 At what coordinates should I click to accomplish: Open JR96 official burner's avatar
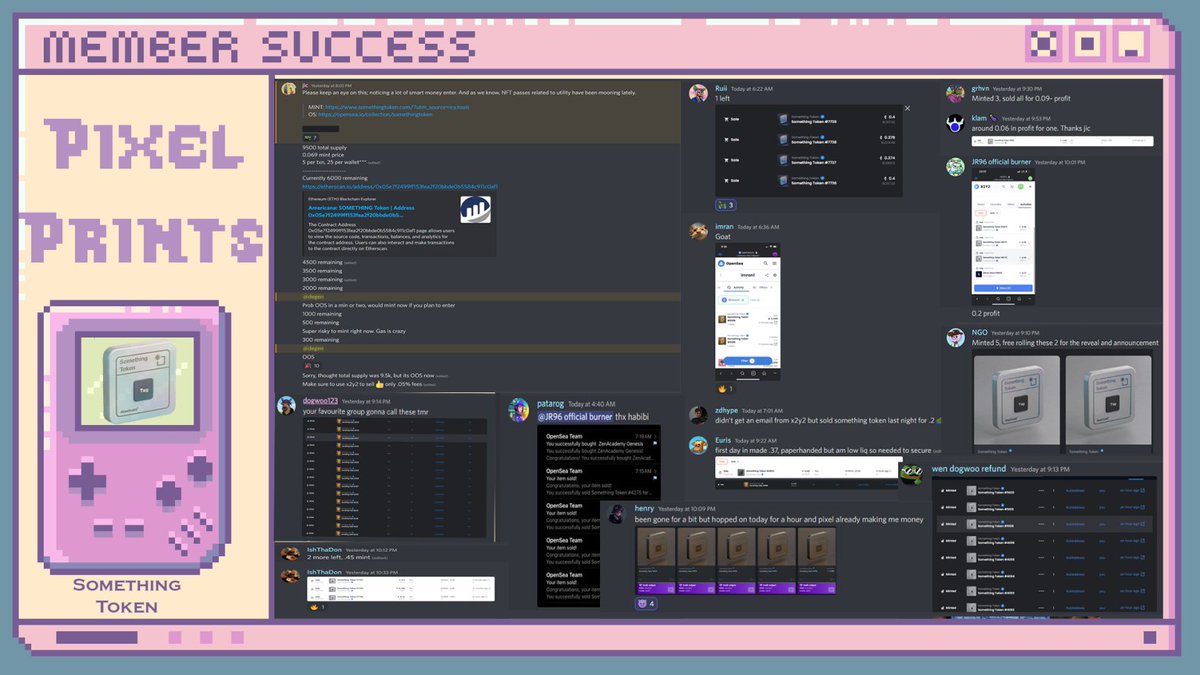955,166
